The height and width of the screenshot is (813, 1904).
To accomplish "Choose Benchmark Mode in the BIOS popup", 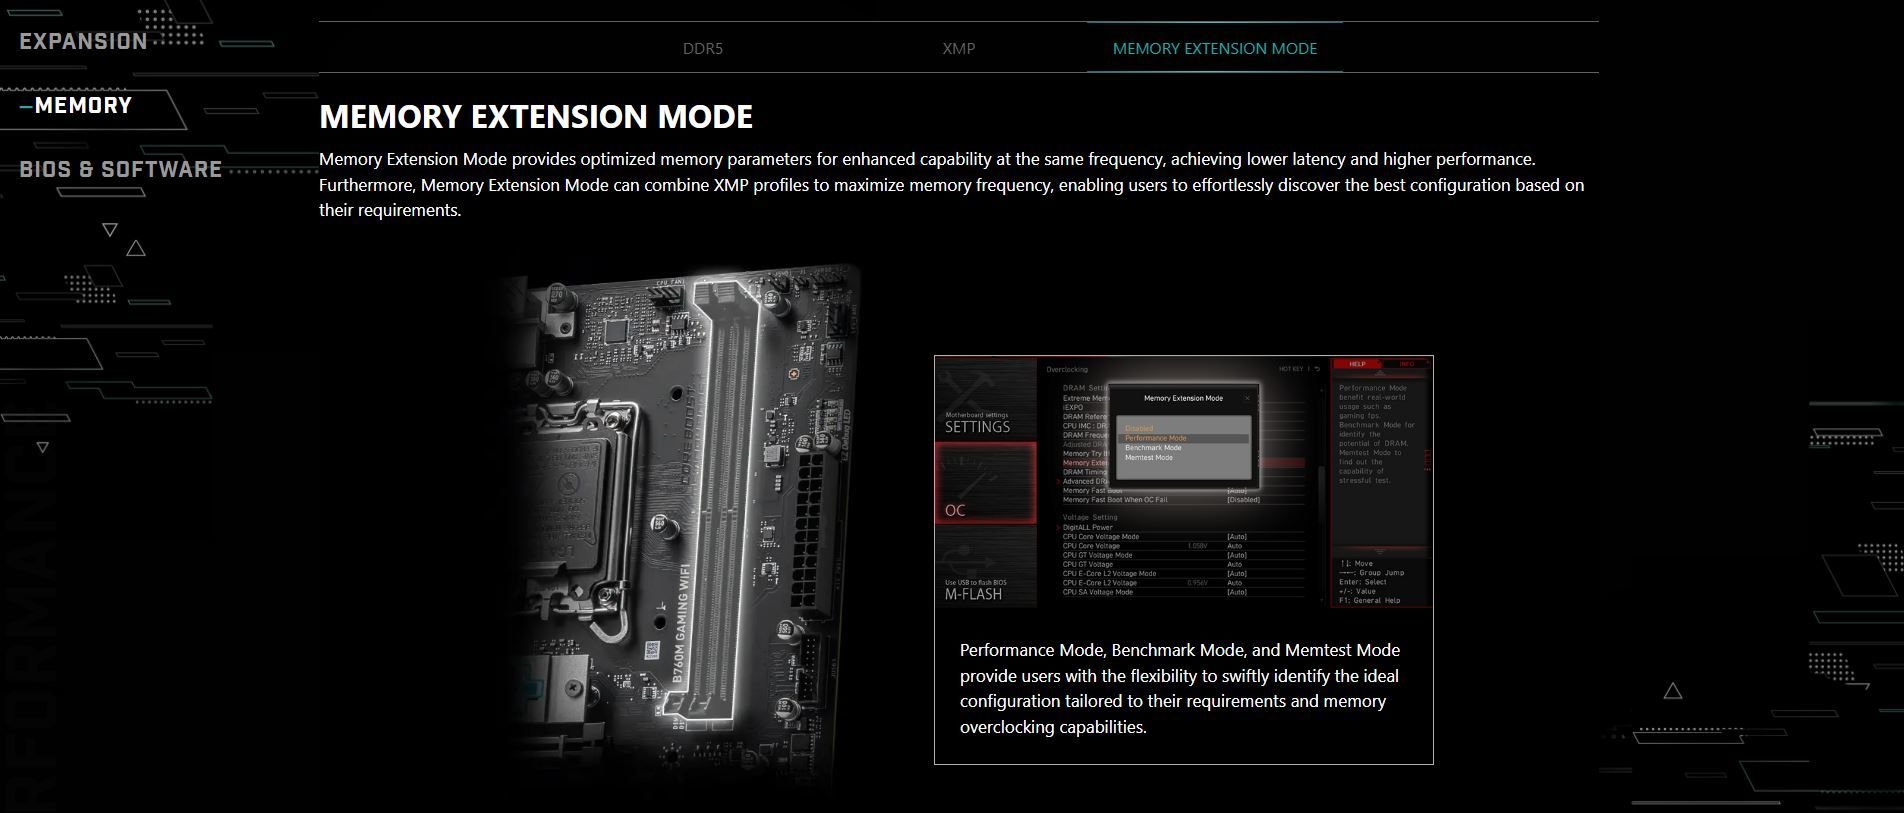I will 1153,448.
